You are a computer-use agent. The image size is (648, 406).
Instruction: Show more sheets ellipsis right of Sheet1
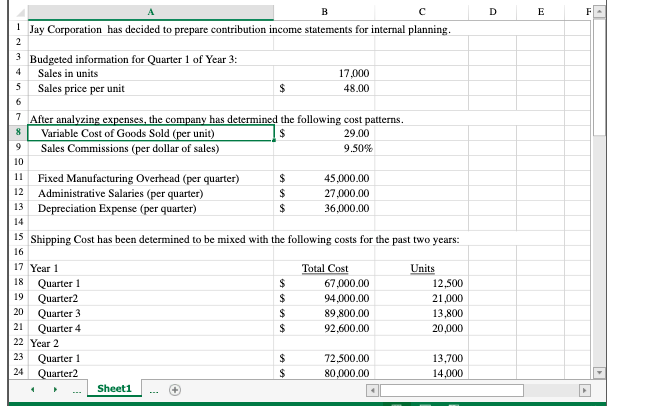pyautogui.click(x=154, y=390)
